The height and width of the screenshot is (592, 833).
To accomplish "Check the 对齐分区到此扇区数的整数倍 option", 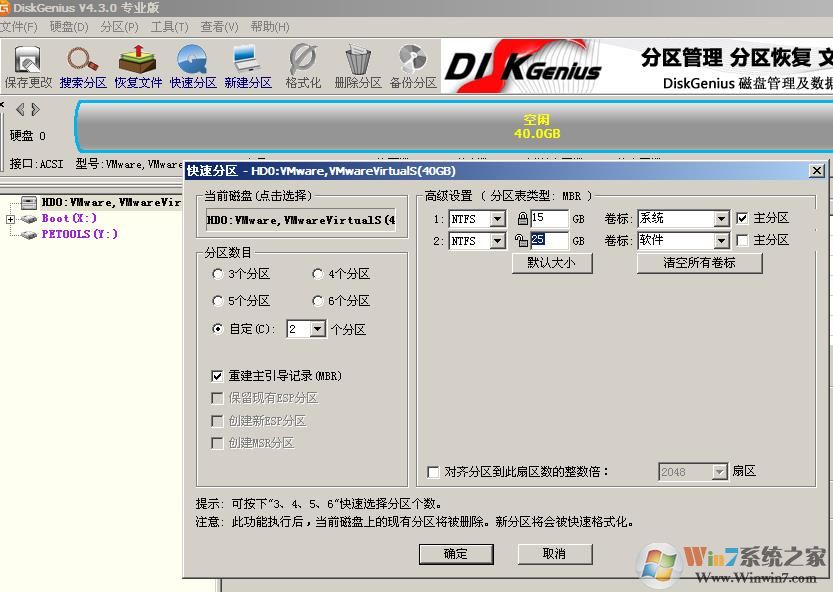I will click(x=433, y=472).
